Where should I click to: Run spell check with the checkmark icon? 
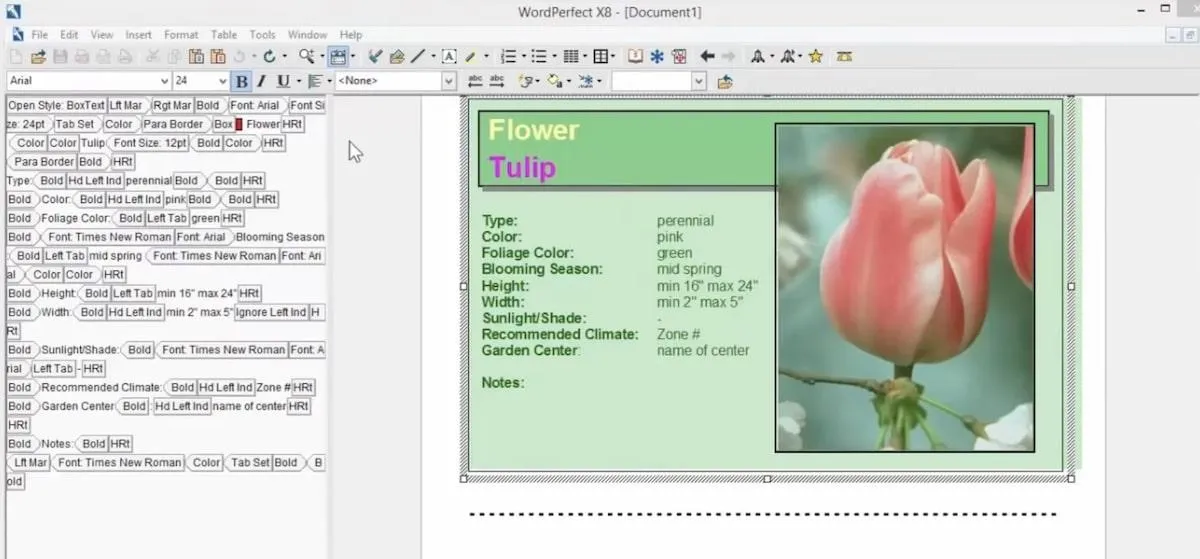(x=375, y=57)
